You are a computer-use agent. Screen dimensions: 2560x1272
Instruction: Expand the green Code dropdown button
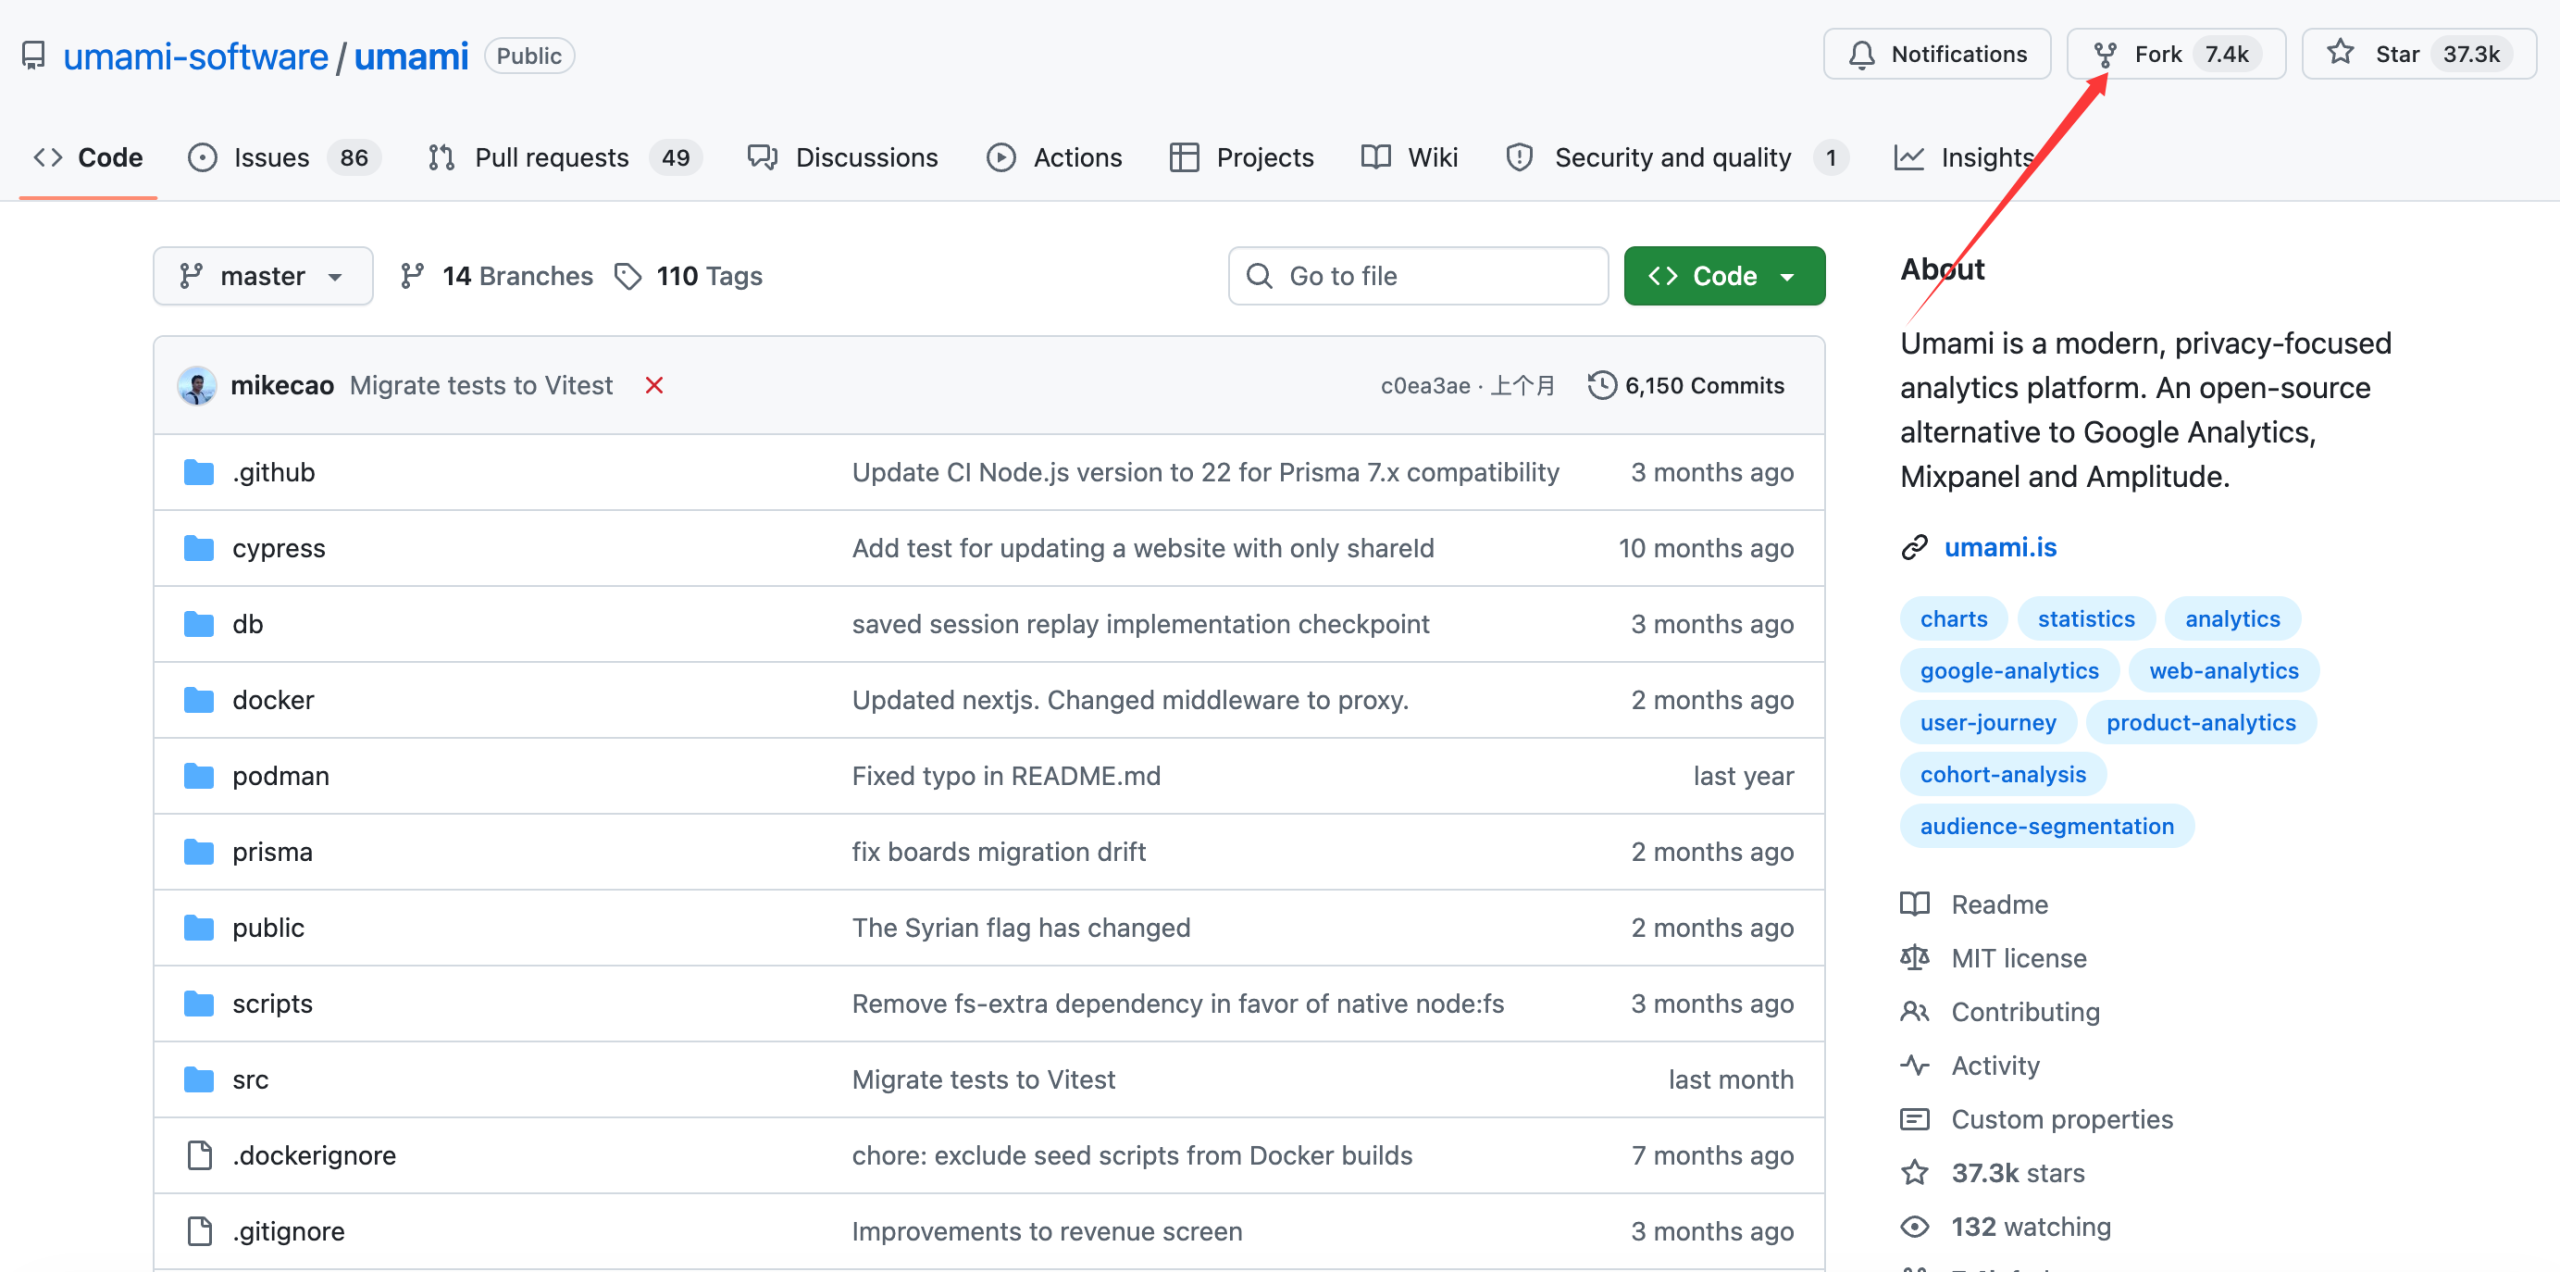(1724, 276)
